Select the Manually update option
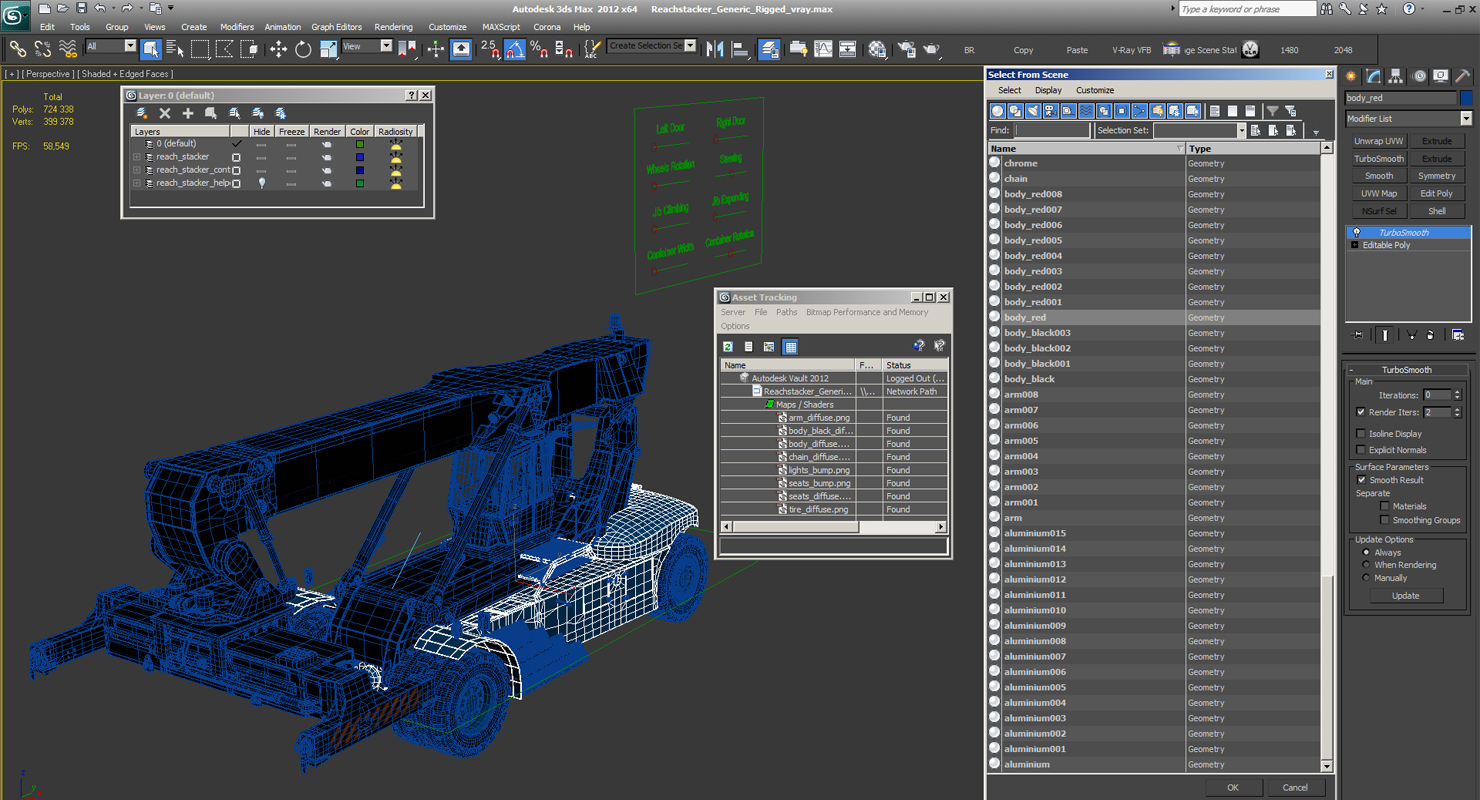1480x800 pixels. coord(1366,578)
